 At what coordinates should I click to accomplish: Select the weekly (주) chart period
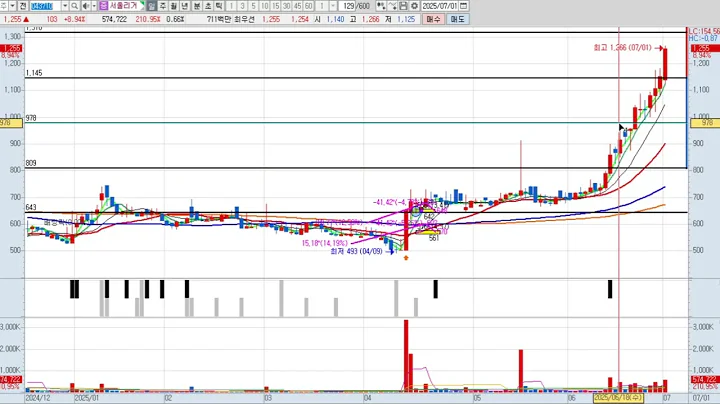click(163, 6)
